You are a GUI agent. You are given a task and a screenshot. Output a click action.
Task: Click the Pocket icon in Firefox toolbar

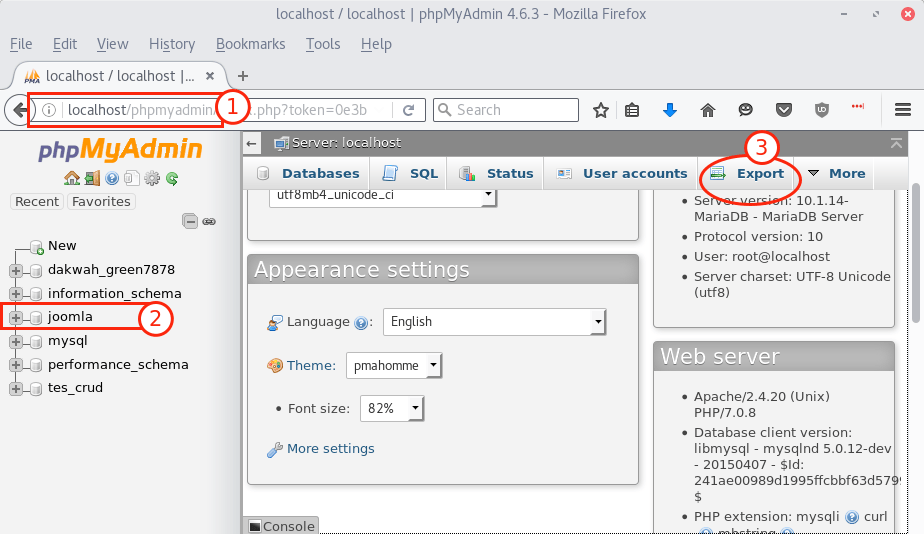pyautogui.click(x=785, y=110)
